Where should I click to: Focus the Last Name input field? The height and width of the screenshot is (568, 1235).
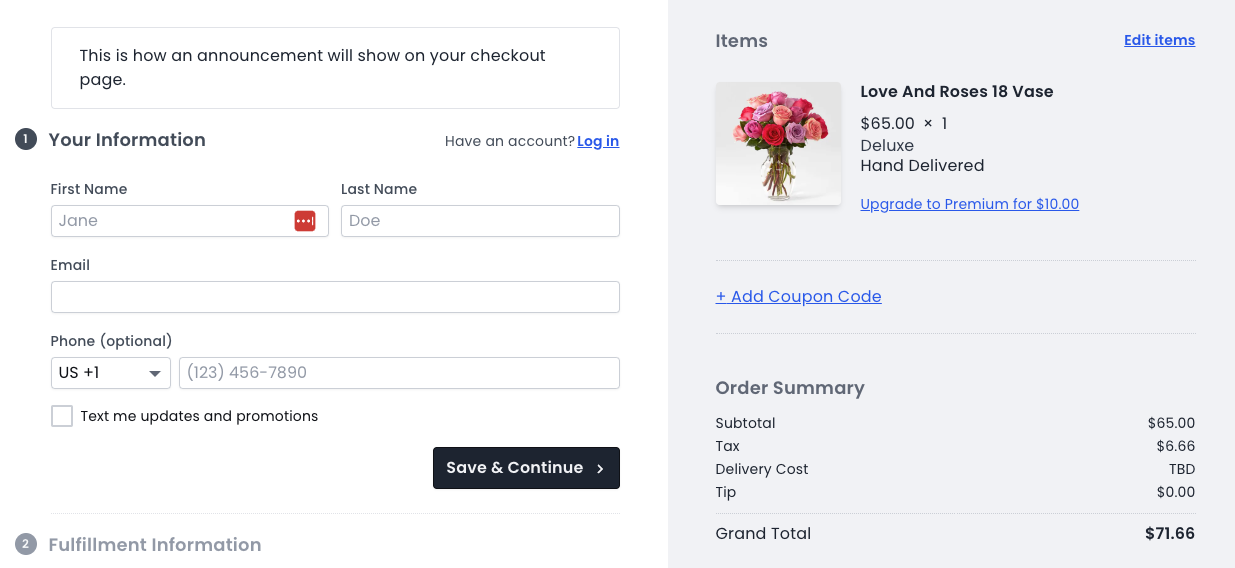coord(480,221)
